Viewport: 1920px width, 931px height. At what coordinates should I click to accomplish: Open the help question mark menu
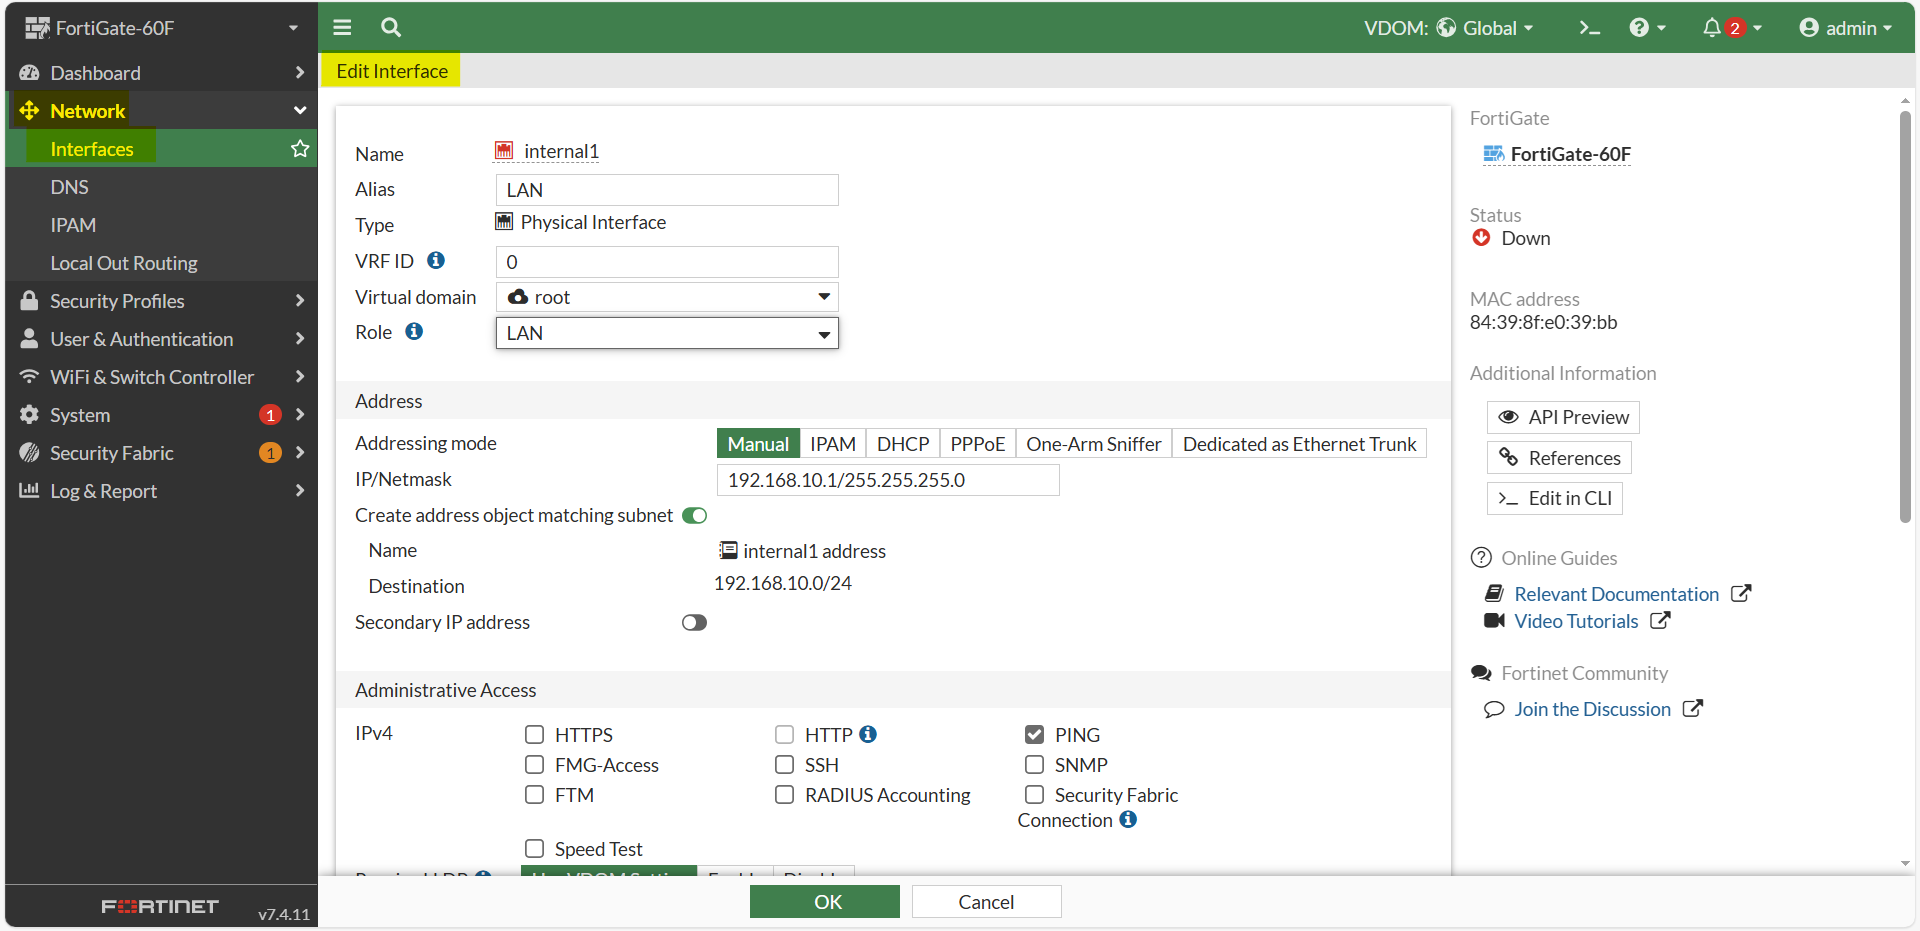[x=1647, y=28]
